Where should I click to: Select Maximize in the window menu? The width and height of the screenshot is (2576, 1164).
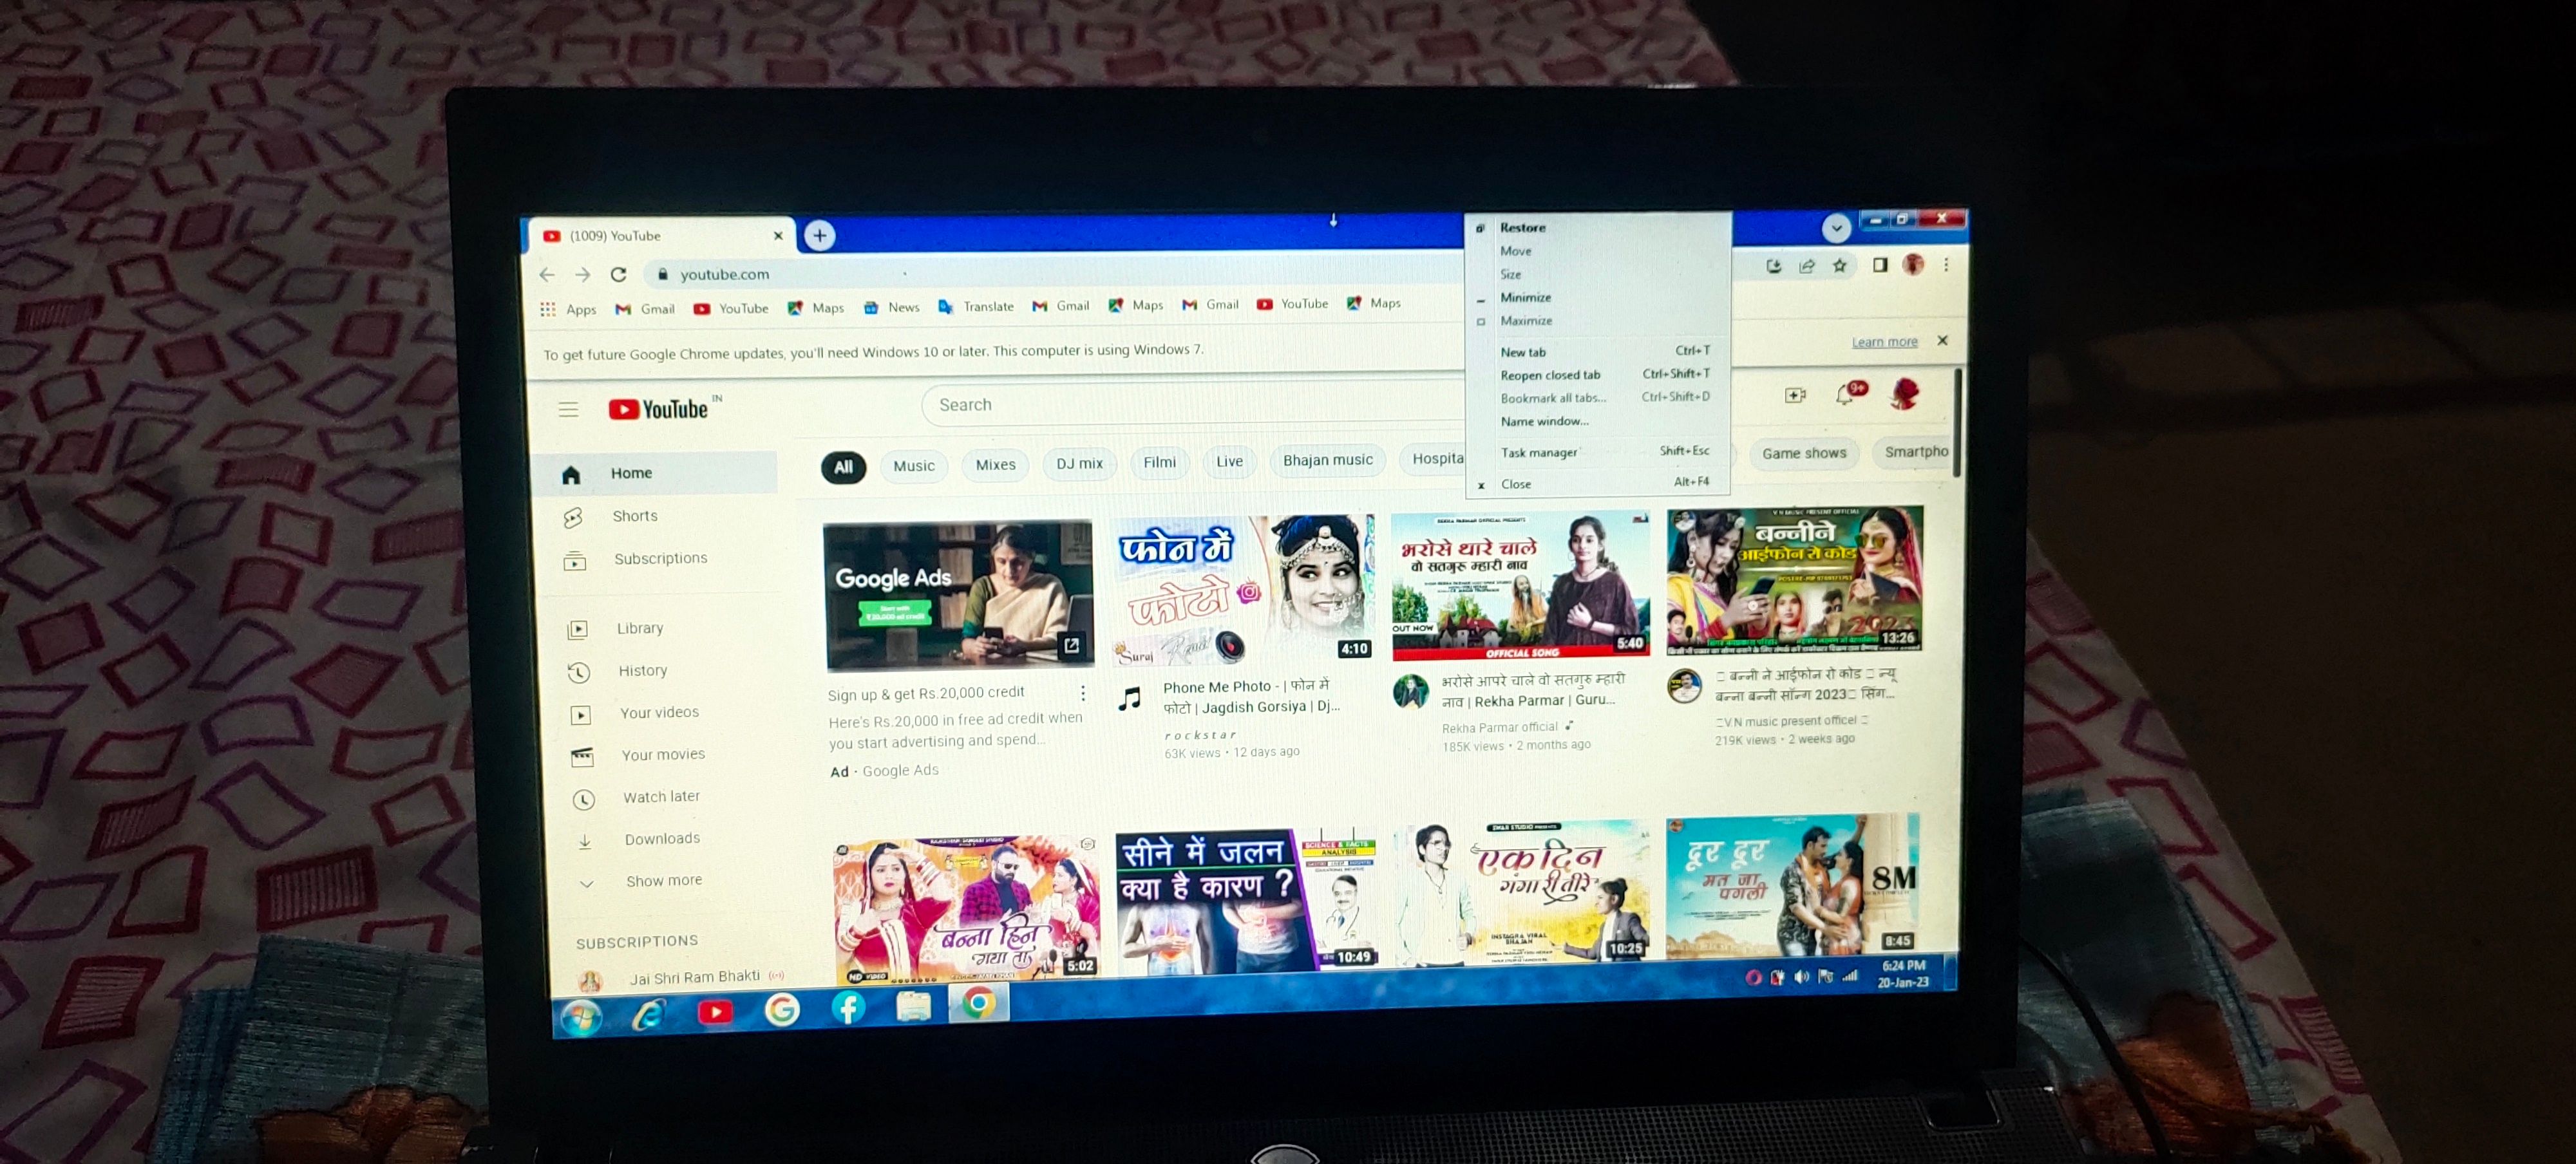click(x=1598, y=321)
